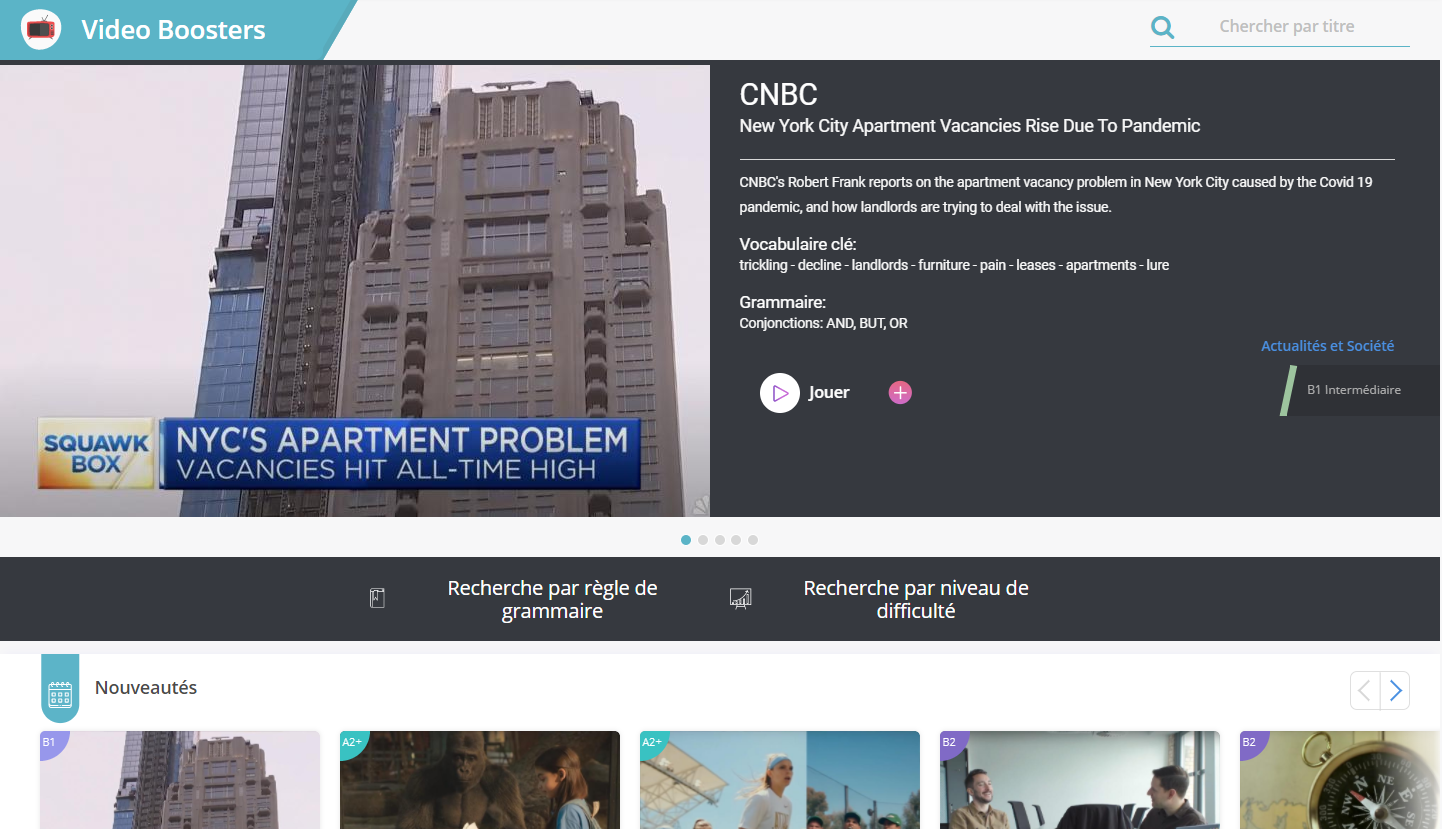
Task: Open the A2+ gorilla video thumbnail
Action: click(x=480, y=780)
